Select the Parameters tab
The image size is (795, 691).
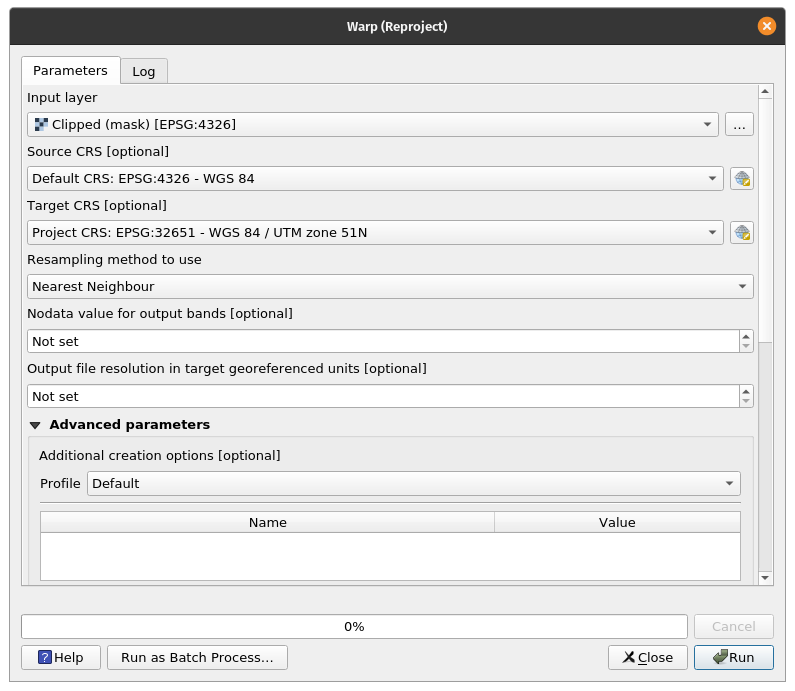pyautogui.click(x=70, y=71)
